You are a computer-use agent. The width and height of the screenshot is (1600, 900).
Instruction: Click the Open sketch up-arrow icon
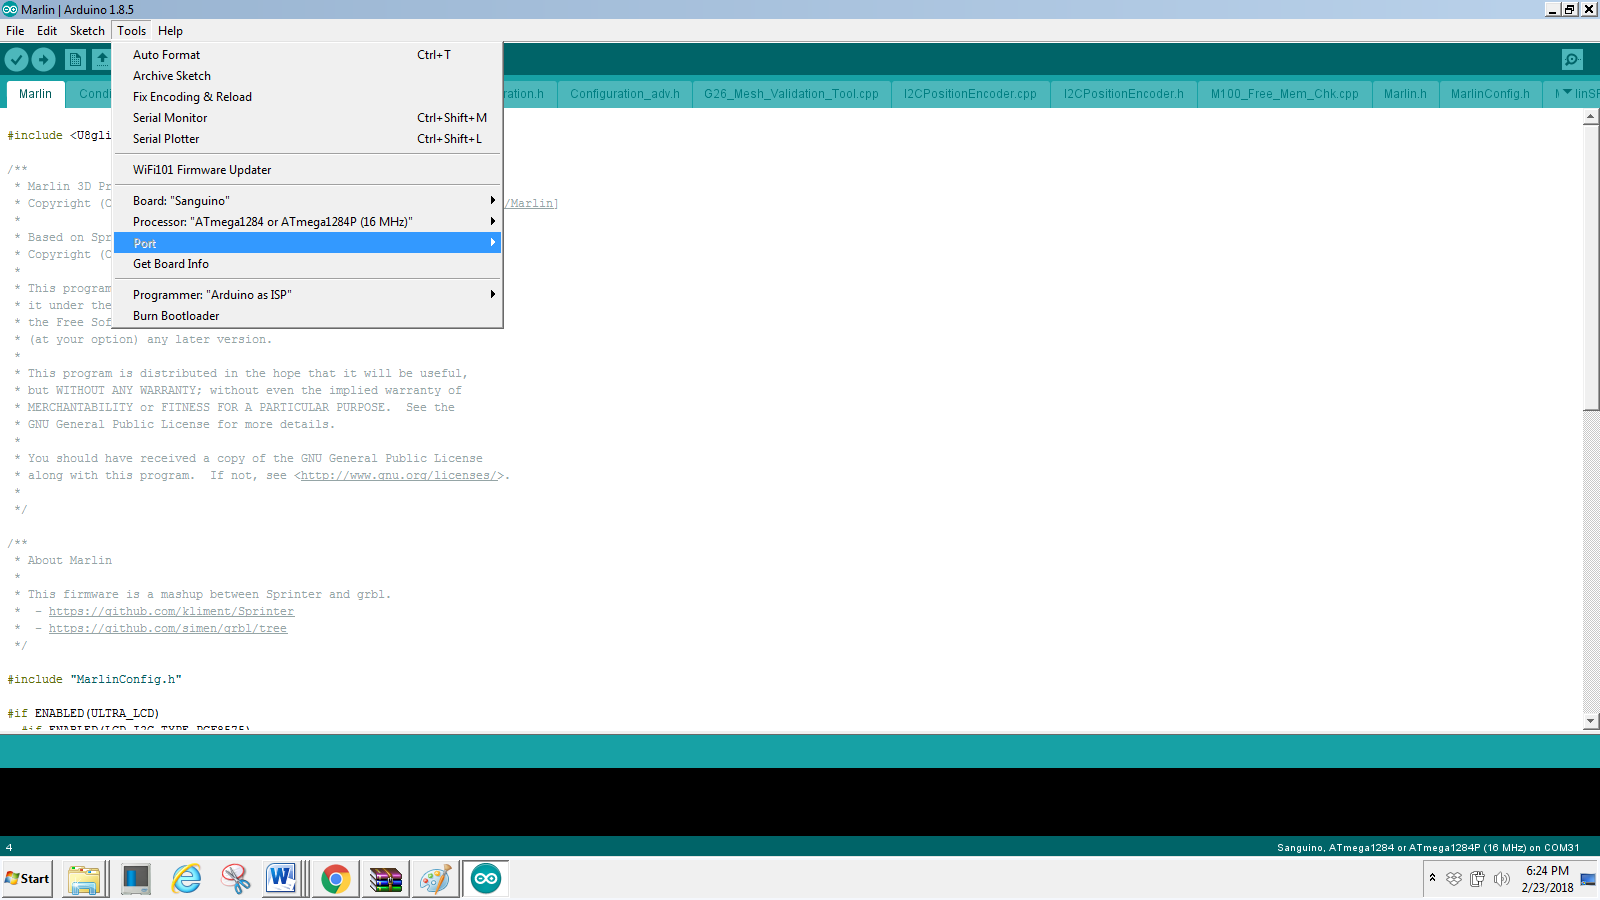point(101,60)
